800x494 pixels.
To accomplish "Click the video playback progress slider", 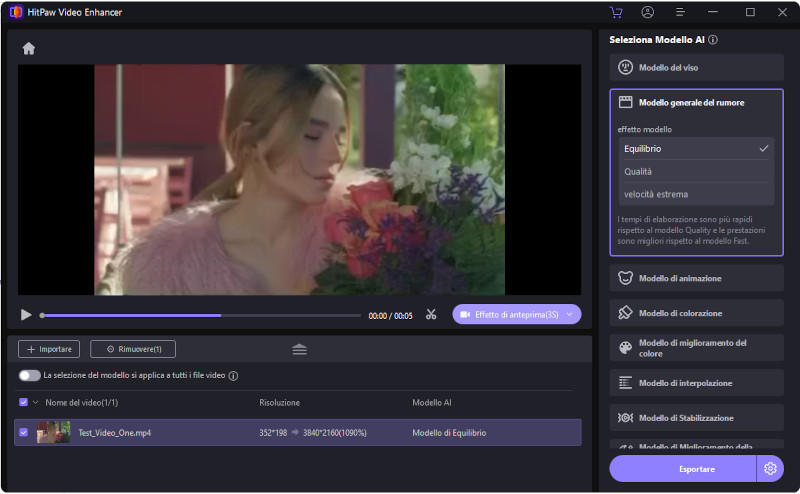I will (201, 315).
